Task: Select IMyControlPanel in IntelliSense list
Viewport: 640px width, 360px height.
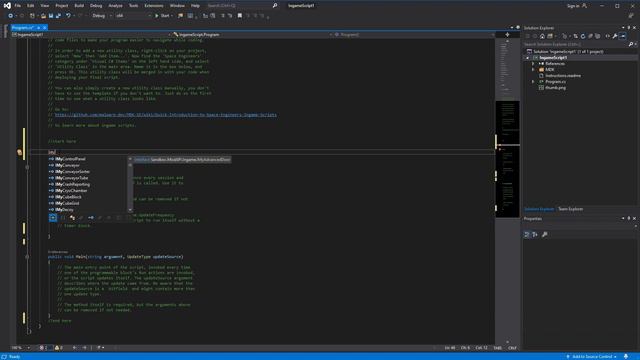Action: pos(70,159)
